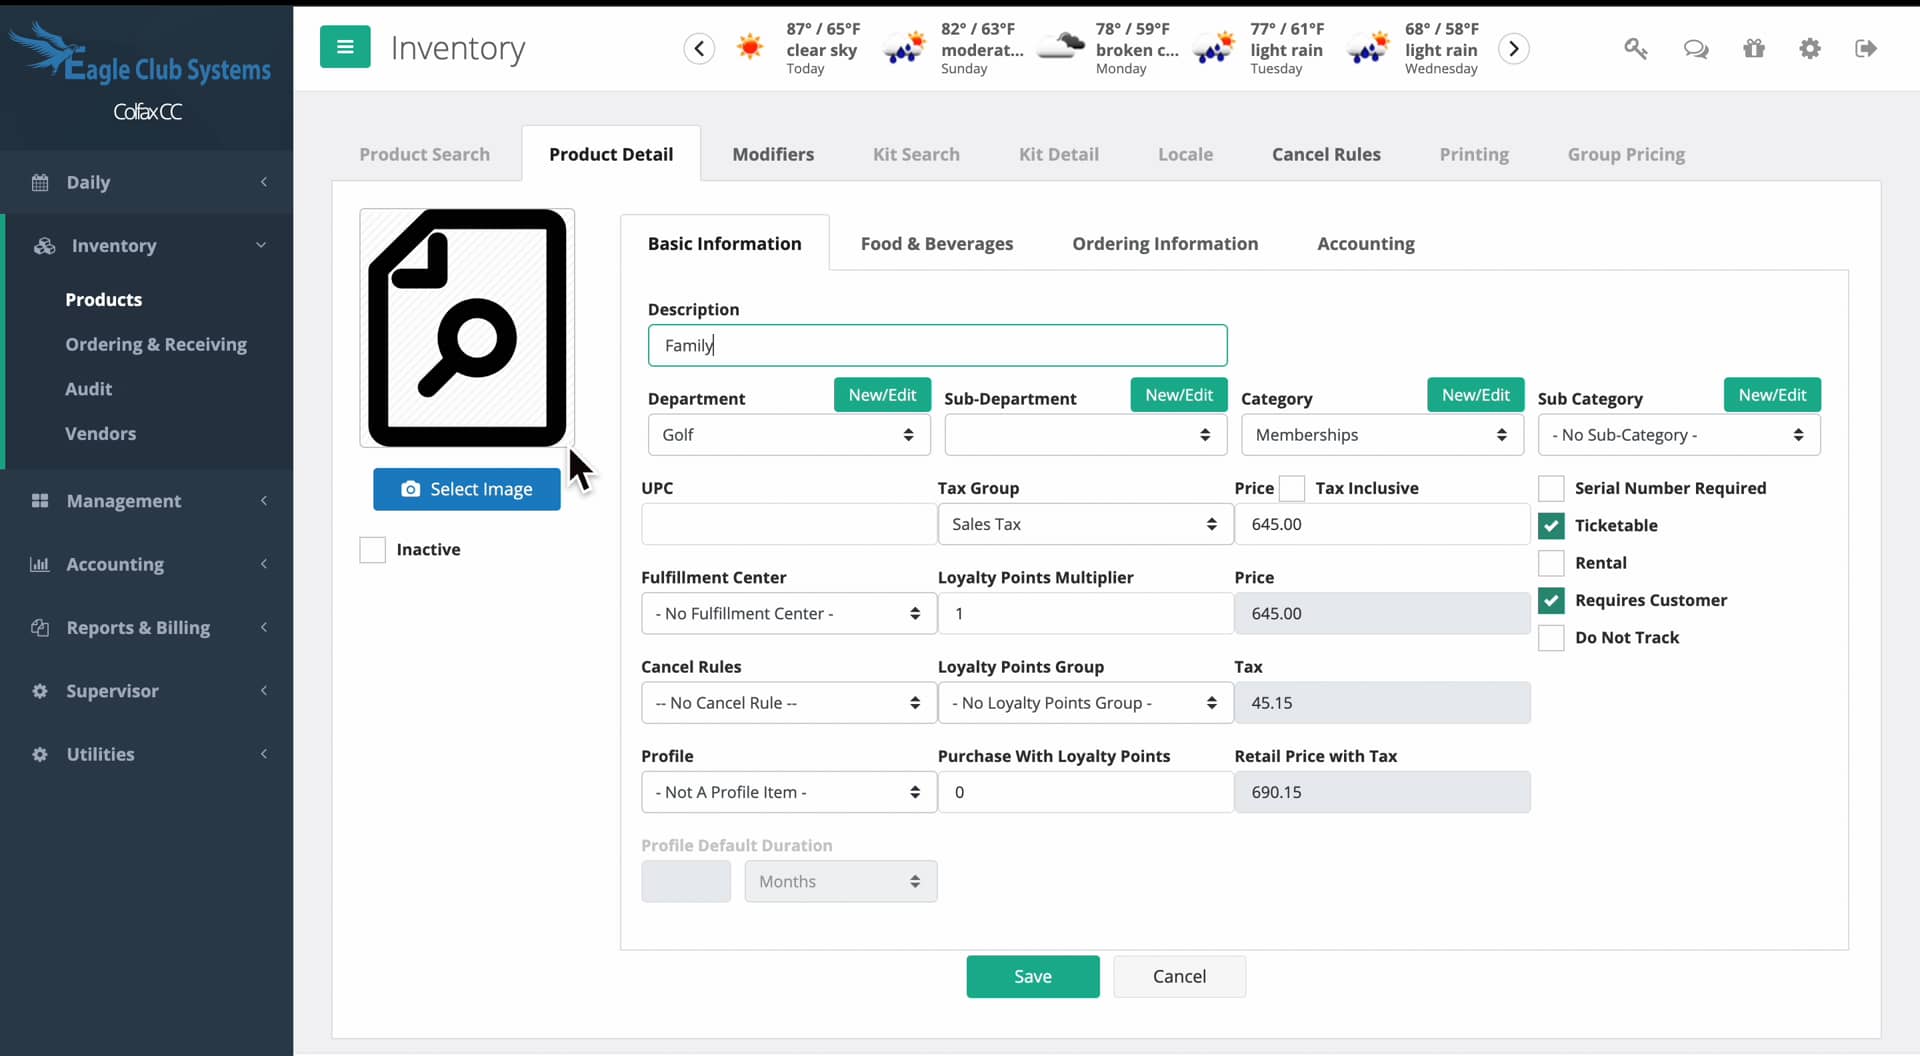Image resolution: width=1920 pixels, height=1056 pixels.
Task: Switch to the Food & Beverages tab
Action: (936, 243)
